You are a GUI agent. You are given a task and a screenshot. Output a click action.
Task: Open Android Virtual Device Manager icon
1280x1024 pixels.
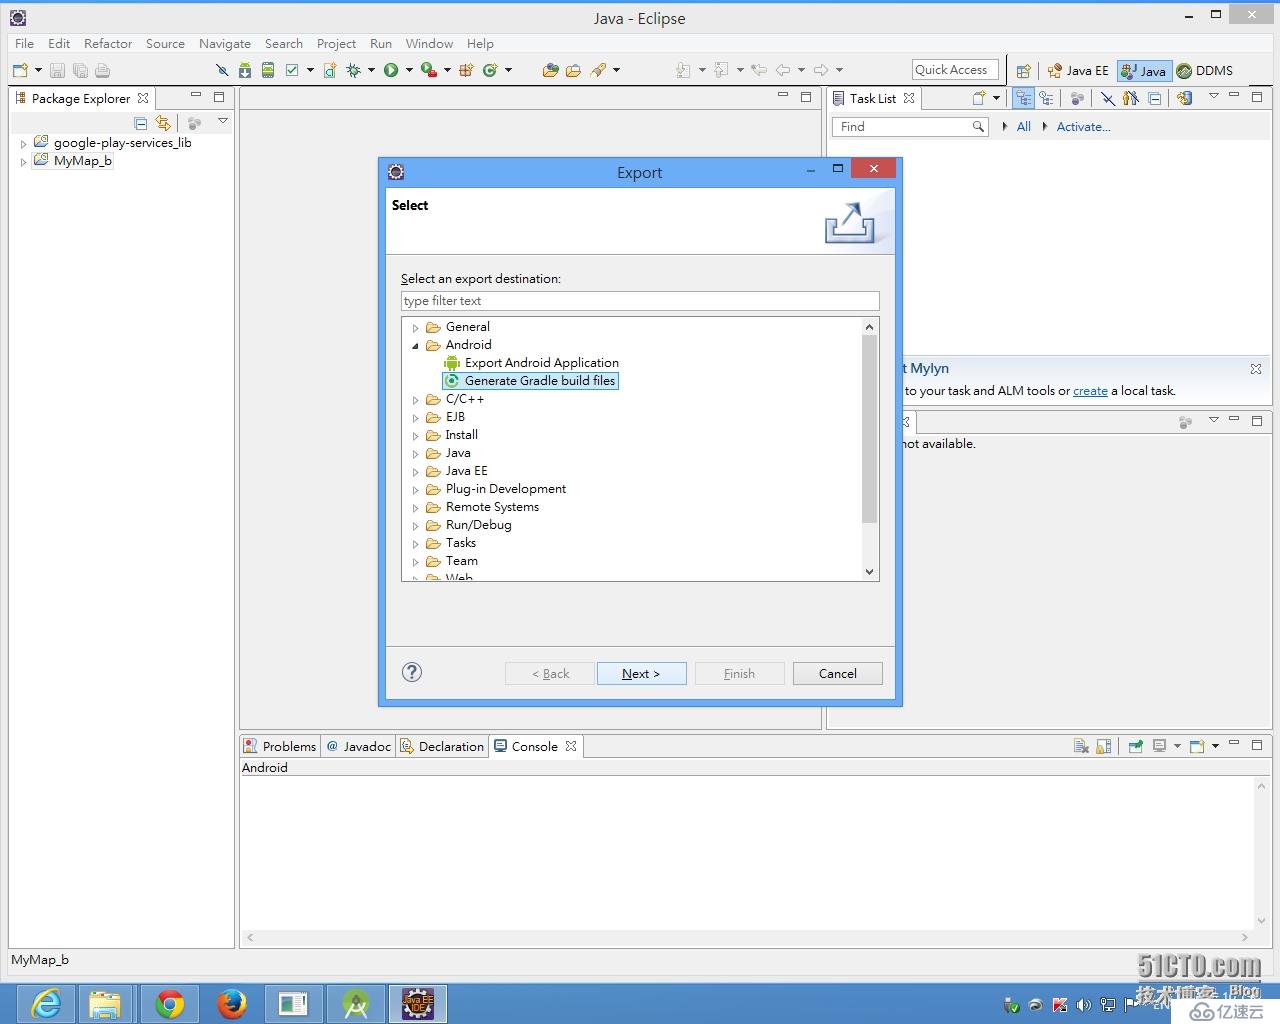pyautogui.click(x=268, y=70)
